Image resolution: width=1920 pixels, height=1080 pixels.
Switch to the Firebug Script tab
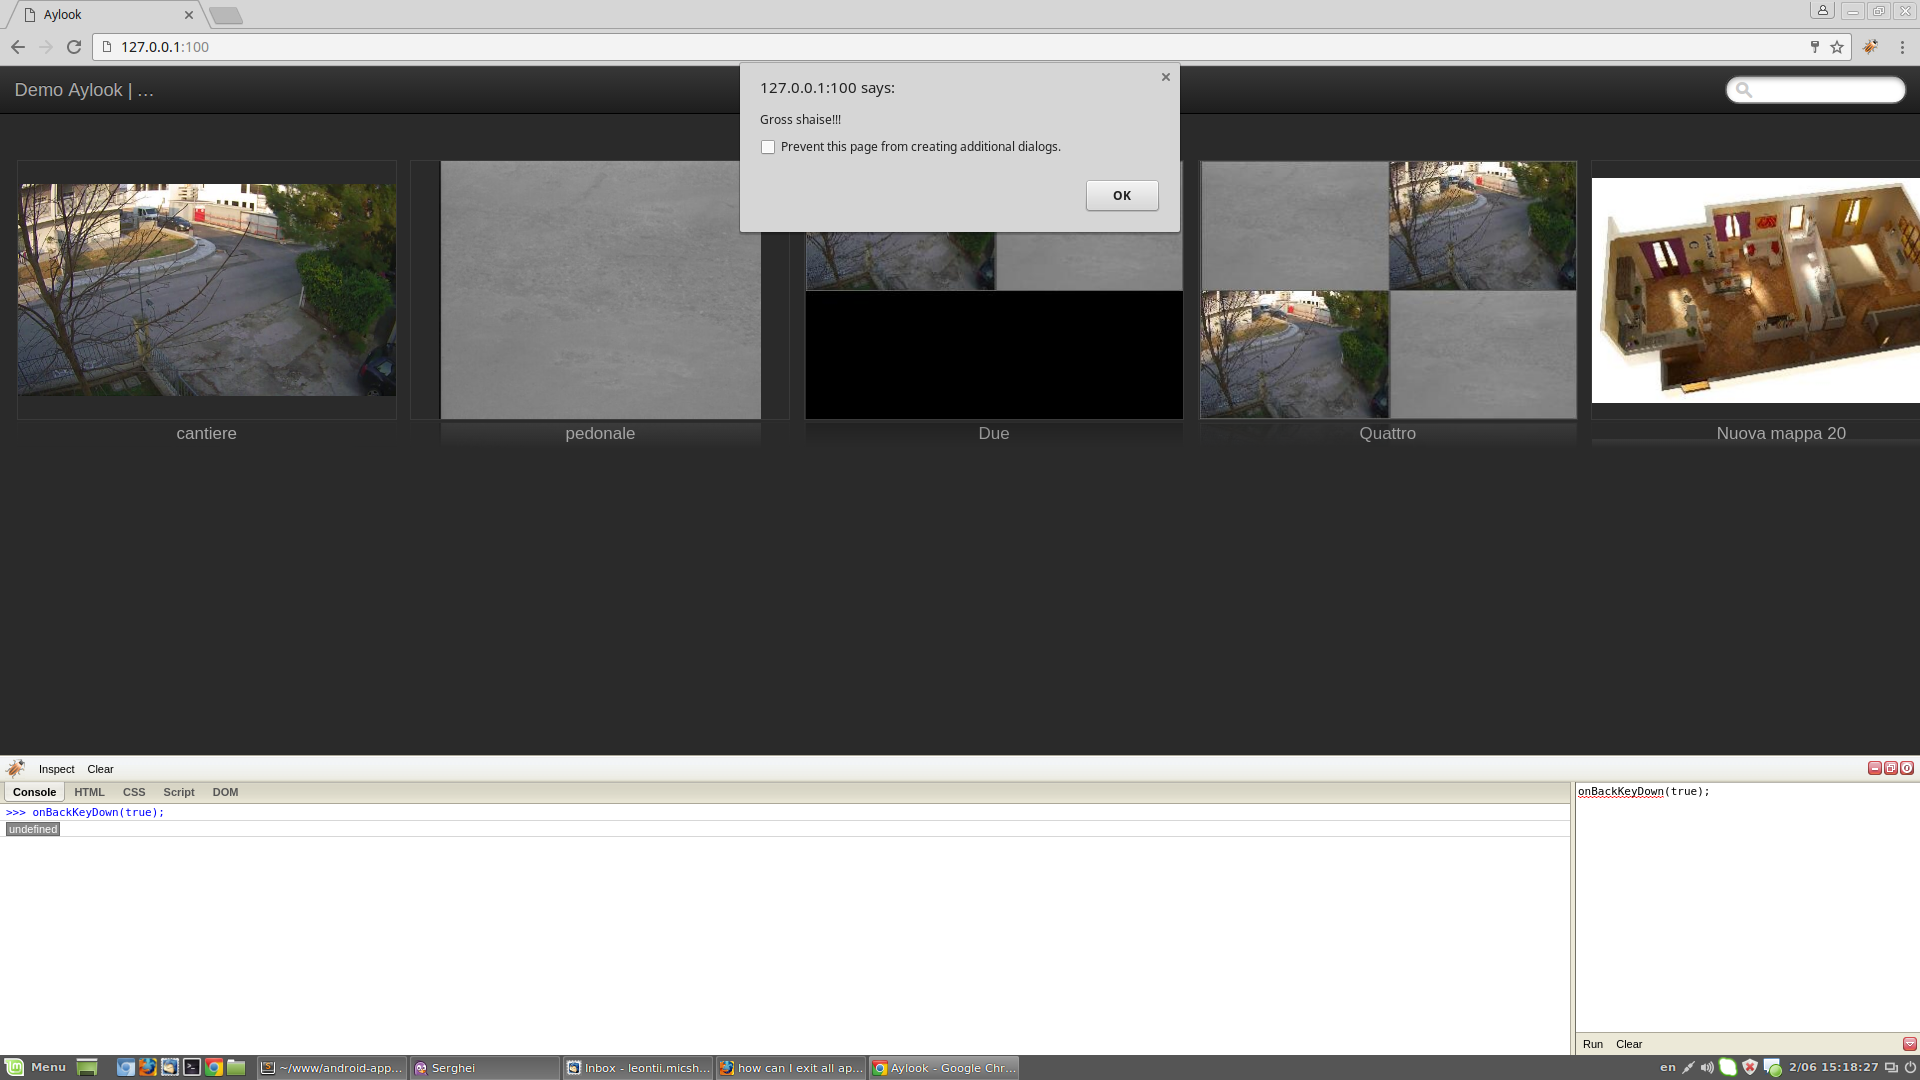pyautogui.click(x=179, y=792)
